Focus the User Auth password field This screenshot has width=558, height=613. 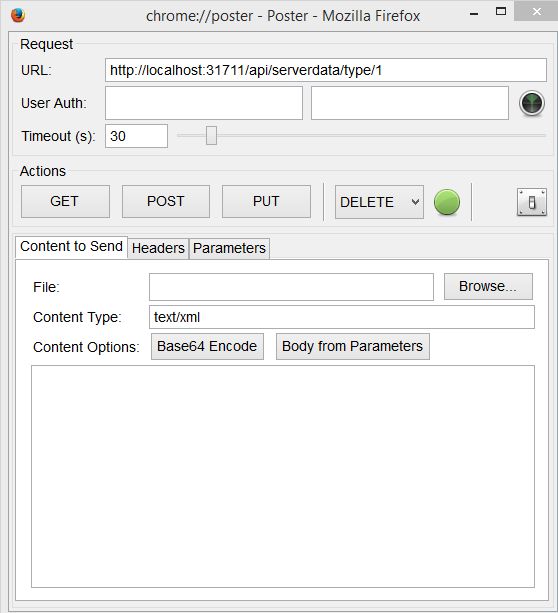tap(410, 103)
